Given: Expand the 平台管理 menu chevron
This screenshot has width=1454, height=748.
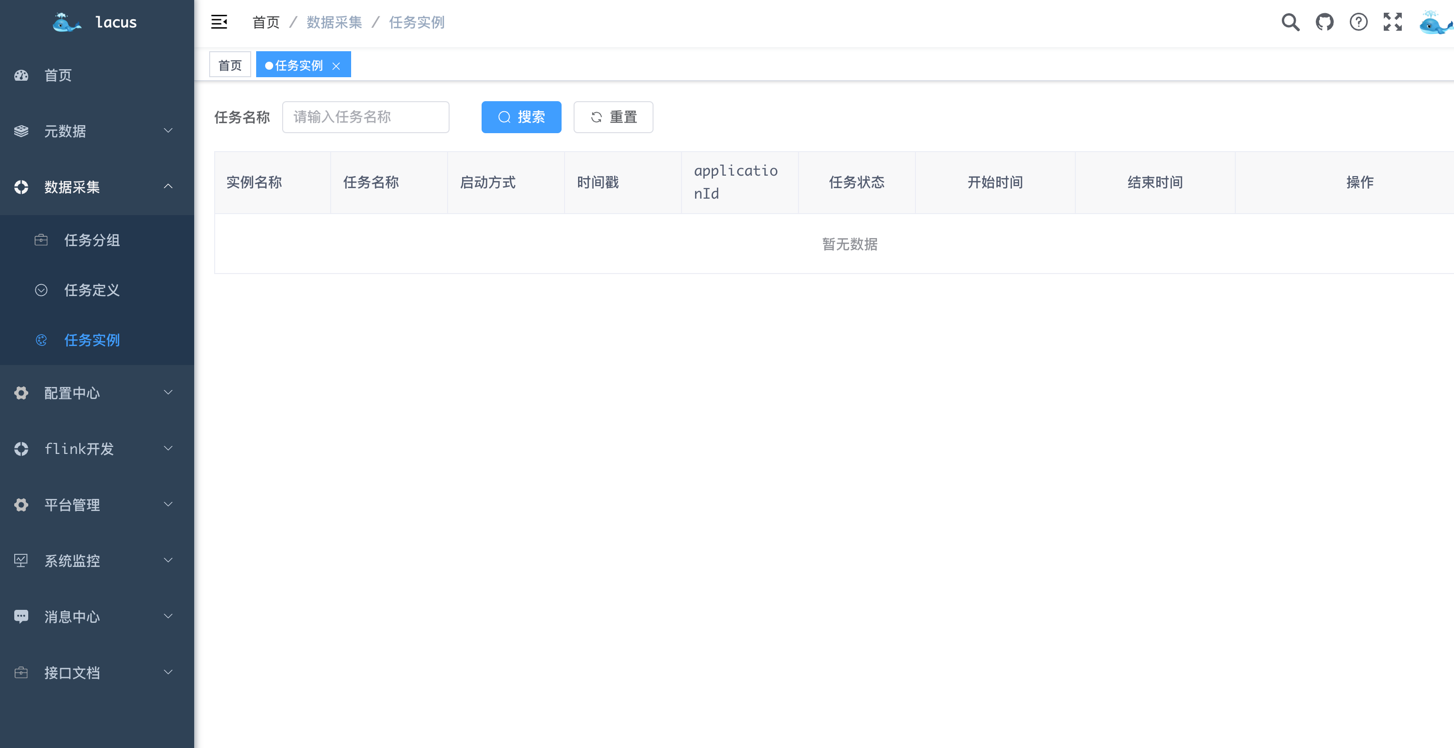Looking at the screenshot, I should [x=168, y=505].
